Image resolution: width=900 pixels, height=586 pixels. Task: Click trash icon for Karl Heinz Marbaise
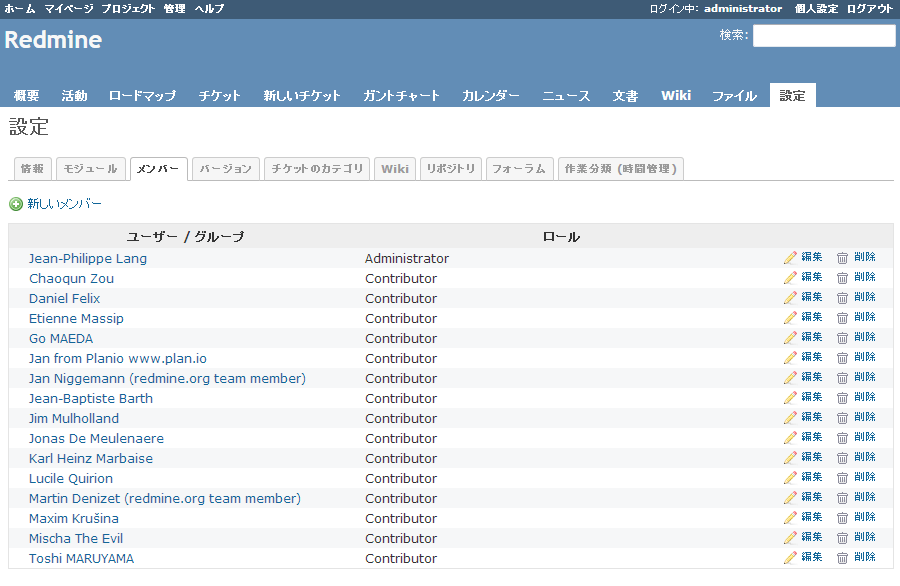[842, 457]
